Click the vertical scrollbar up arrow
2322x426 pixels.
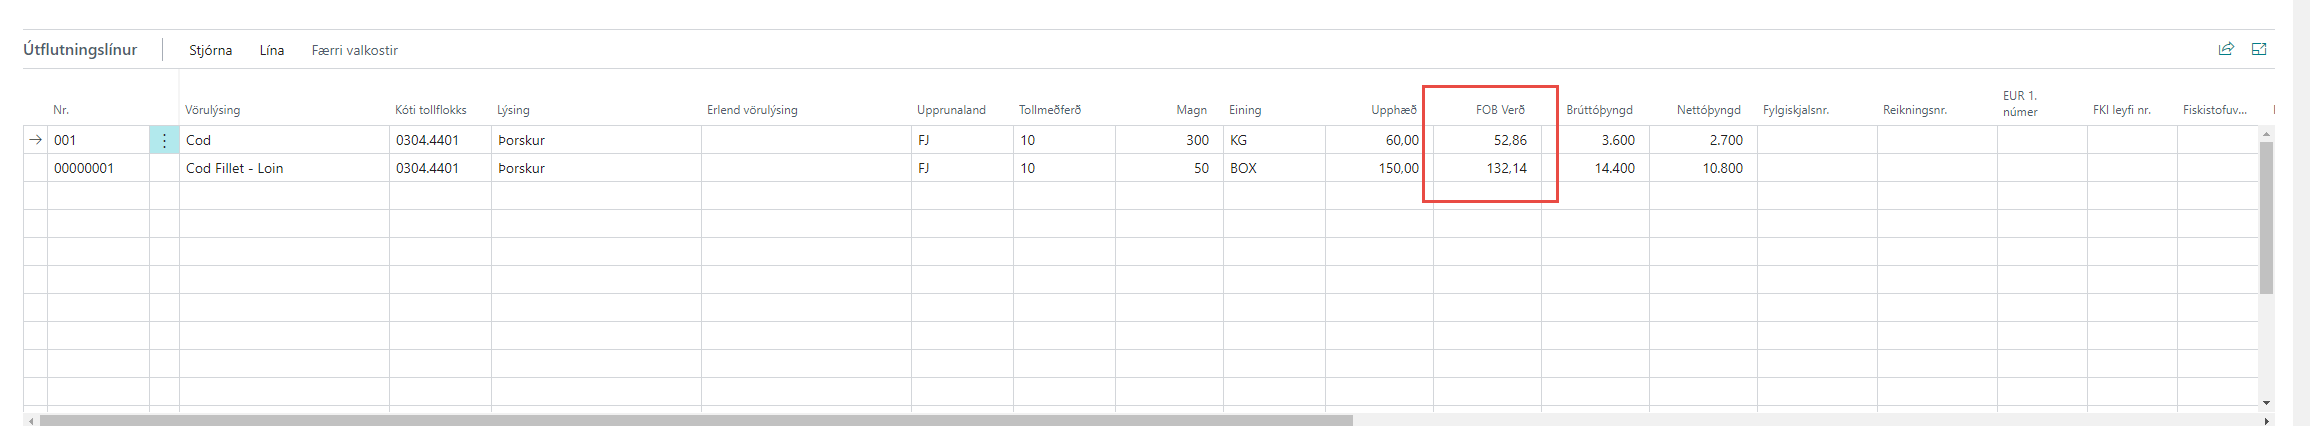2266,134
